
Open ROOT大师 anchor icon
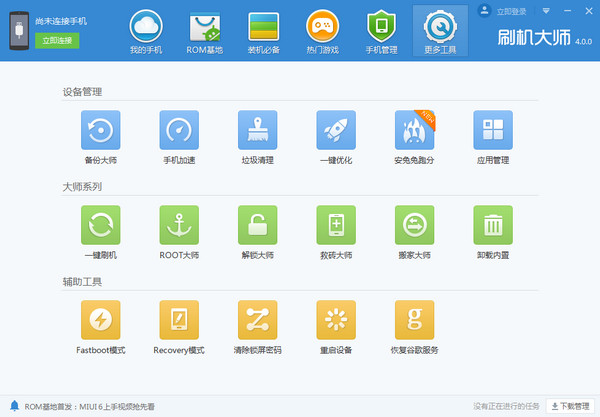[x=179, y=225]
